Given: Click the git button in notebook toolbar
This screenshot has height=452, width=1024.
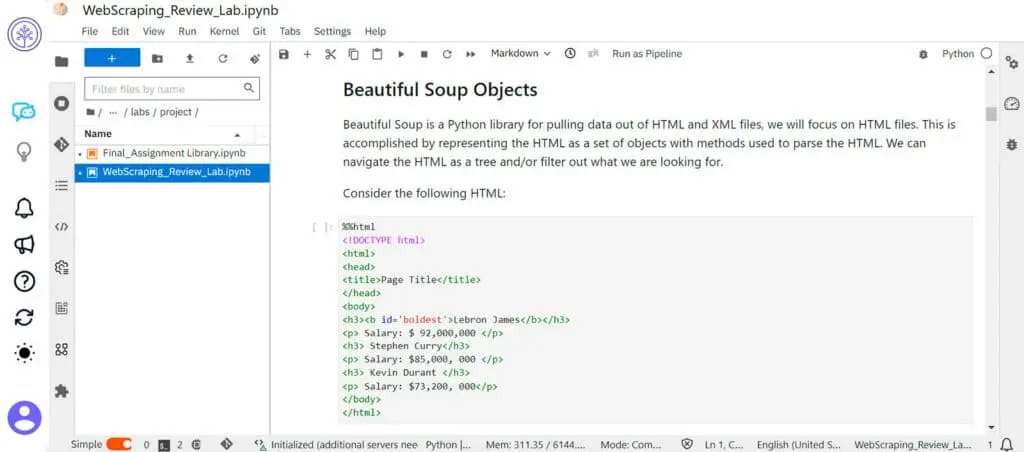Looking at the screenshot, I should [x=594, y=54].
